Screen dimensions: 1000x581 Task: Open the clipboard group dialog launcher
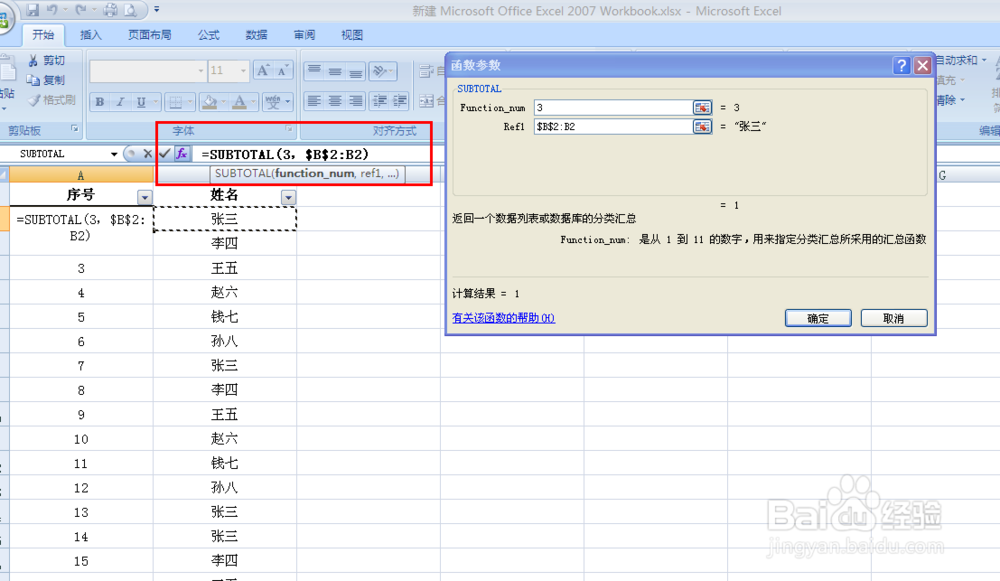point(75,129)
